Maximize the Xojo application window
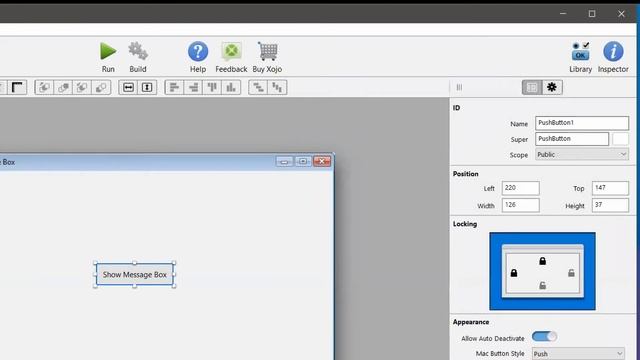Viewport: 640px width, 360px height. pos(592,13)
